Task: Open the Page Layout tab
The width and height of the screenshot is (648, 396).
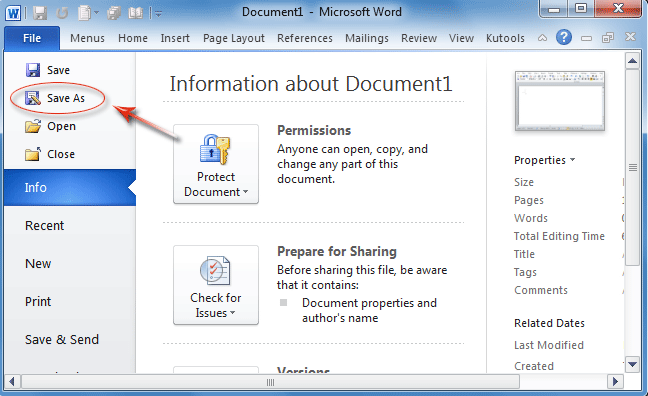Action: tap(233, 38)
